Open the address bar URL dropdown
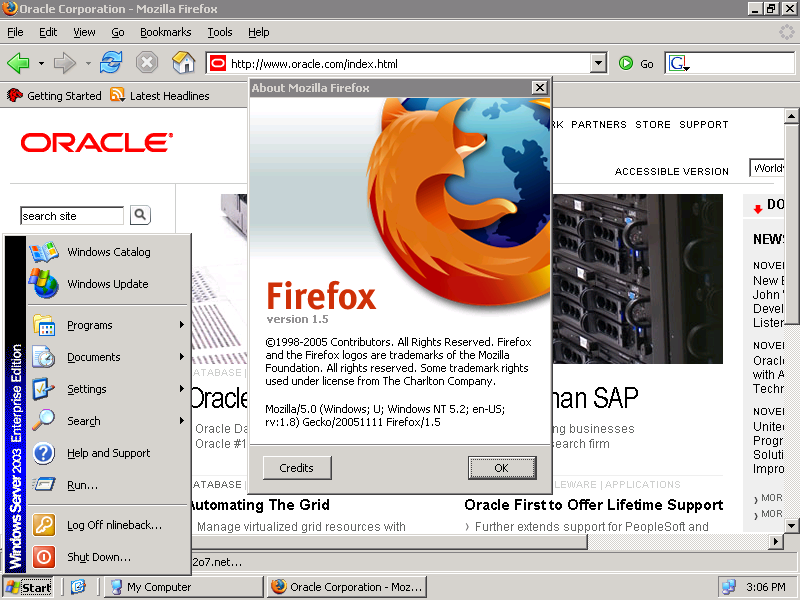This screenshot has width=800, height=600. point(598,63)
